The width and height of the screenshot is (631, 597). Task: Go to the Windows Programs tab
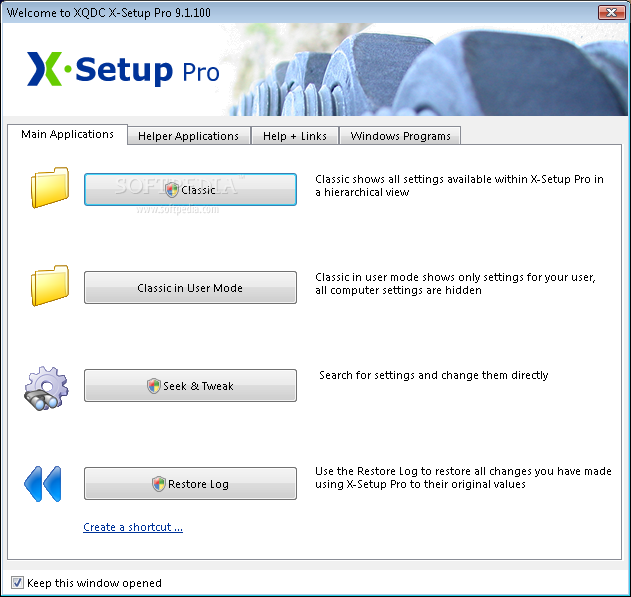tap(400, 136)
